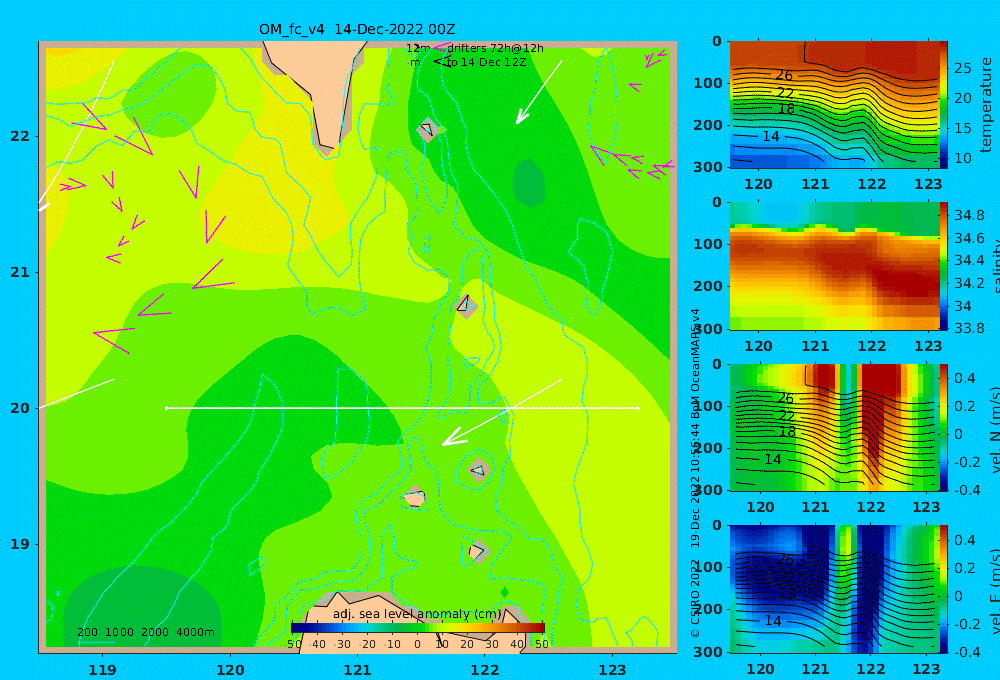The width and height of the screenshot is (1000, 680).
Task: Click the '14' contour label in vel. E panel
Action: pos(772,621)
